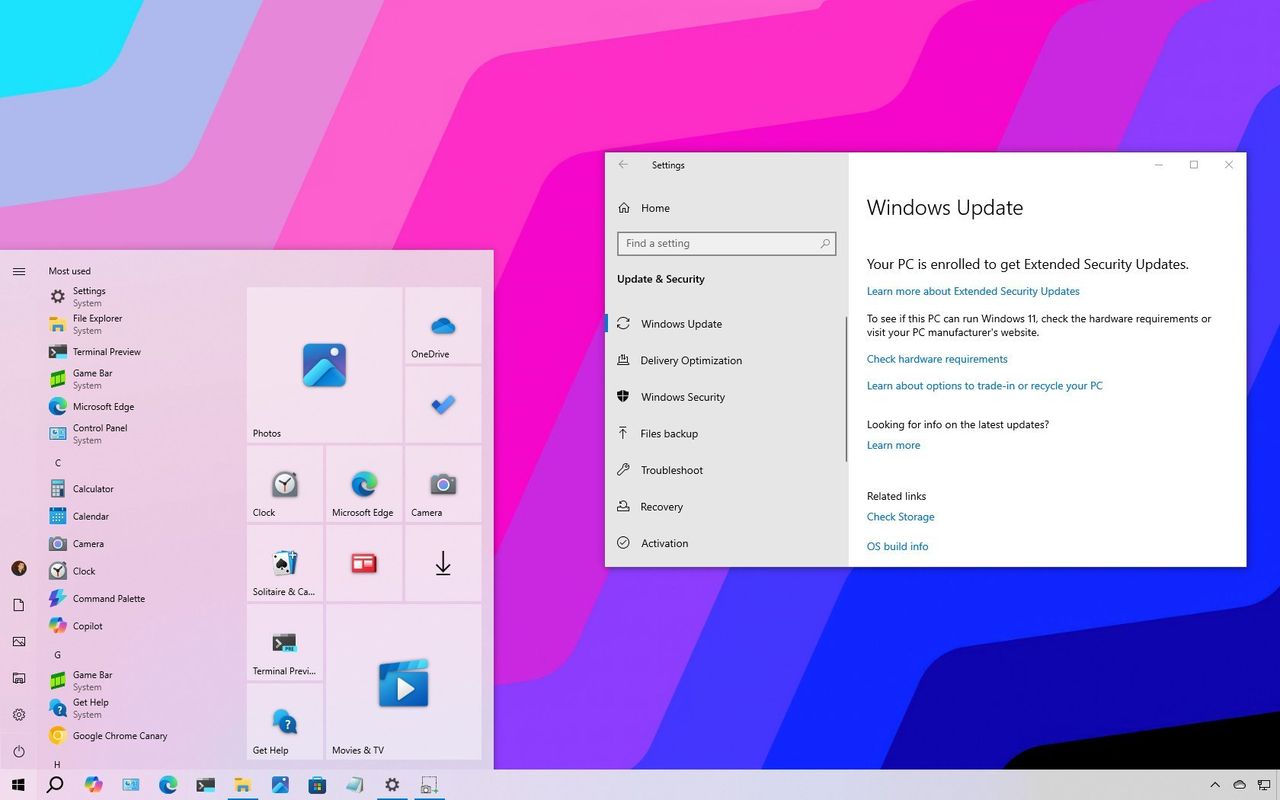
Task: Launch Calculator from the app list
Action: [93, 489]
